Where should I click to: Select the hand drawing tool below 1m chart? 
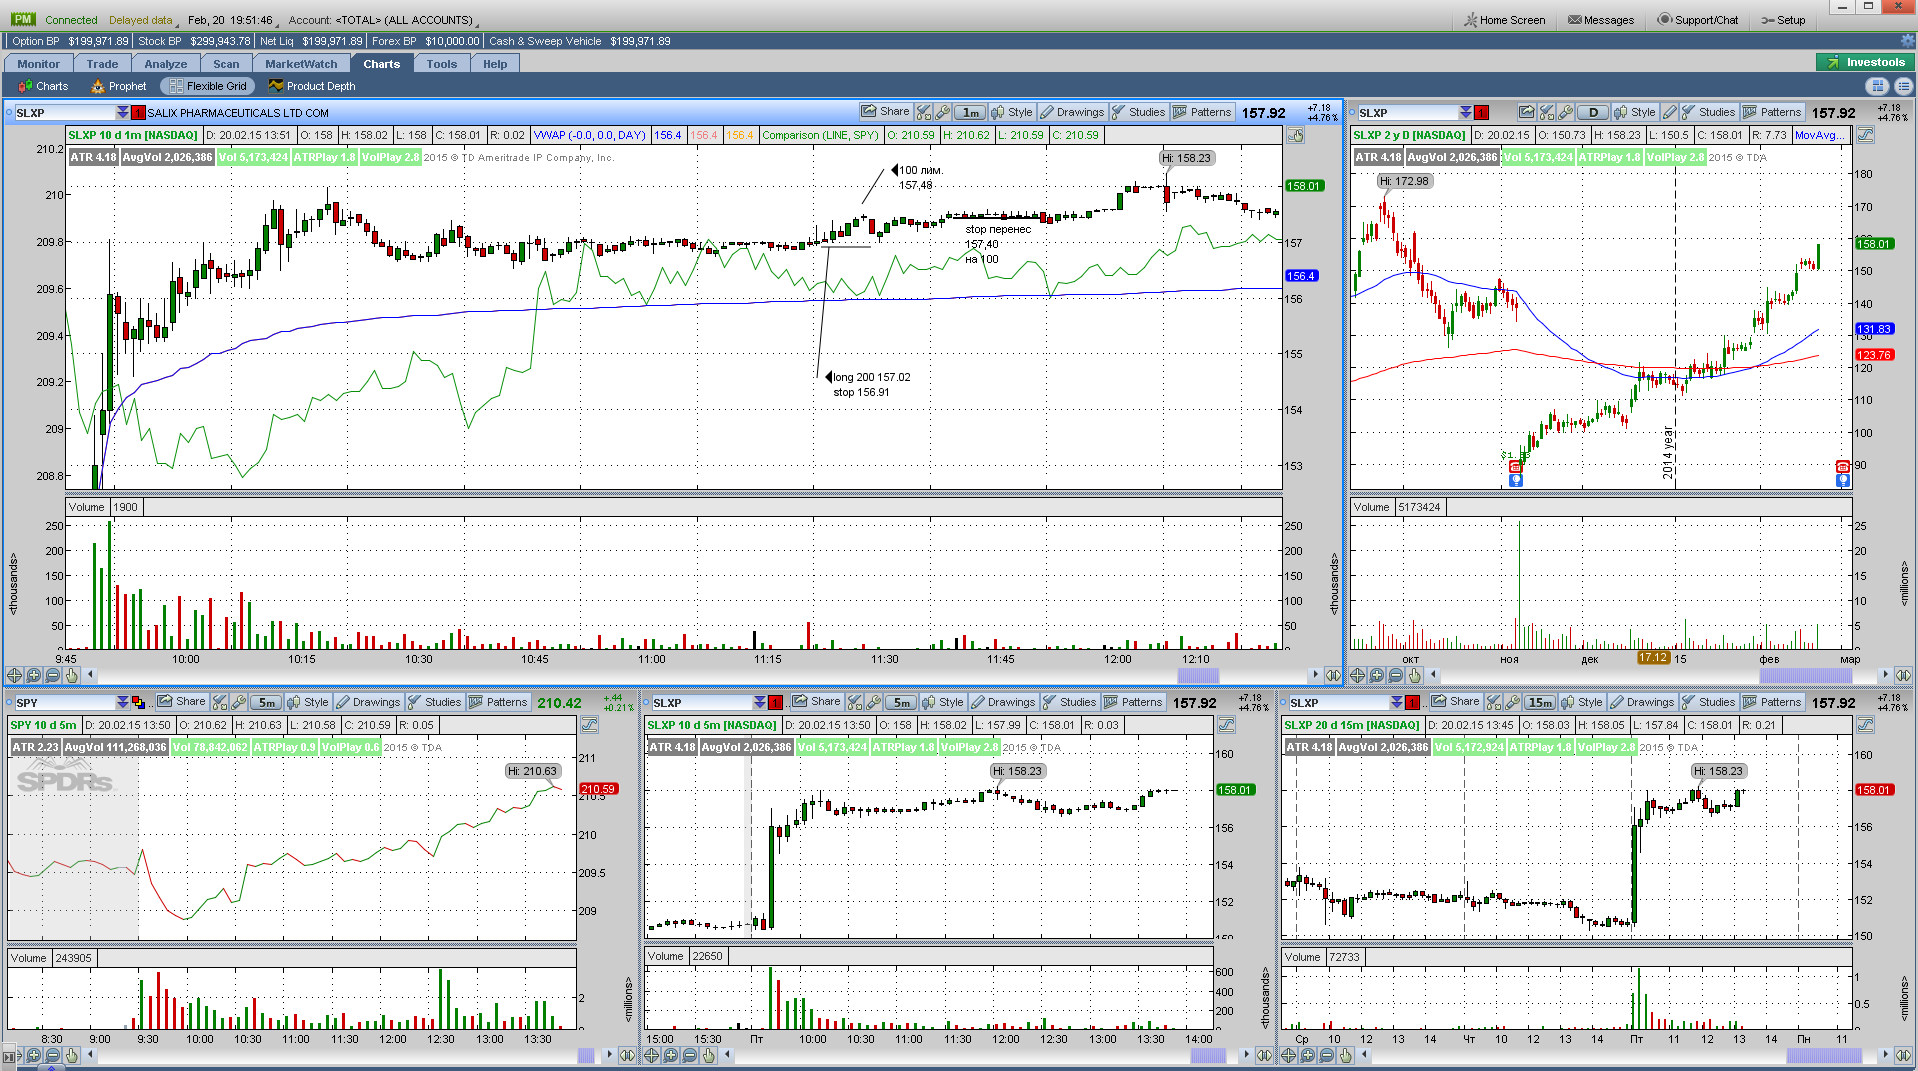click(72, 676)
